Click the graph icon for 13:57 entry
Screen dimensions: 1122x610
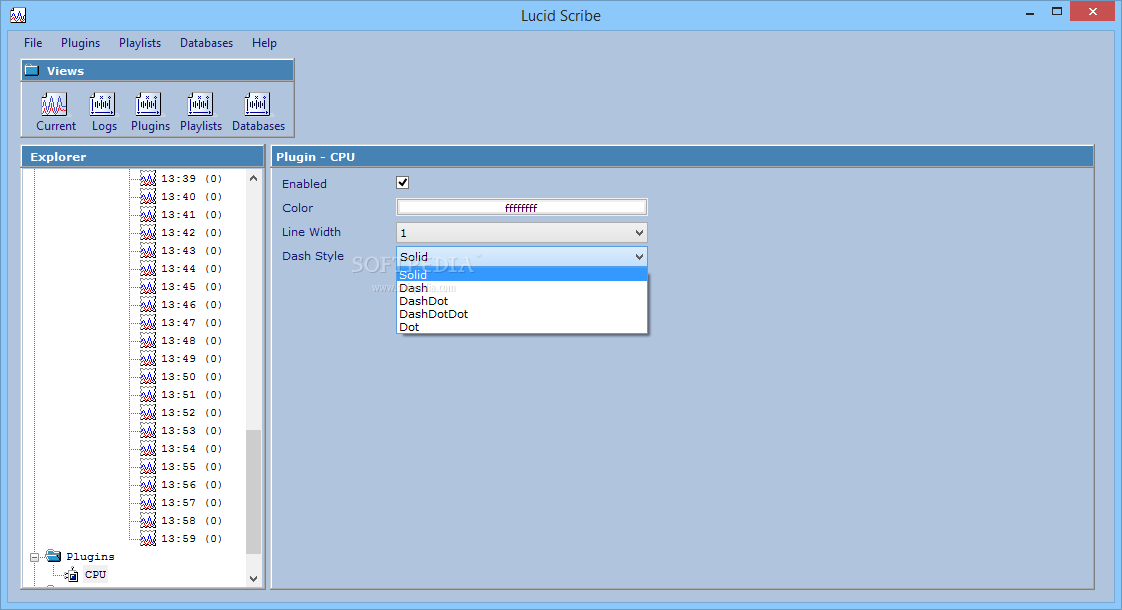coord(147,503)
